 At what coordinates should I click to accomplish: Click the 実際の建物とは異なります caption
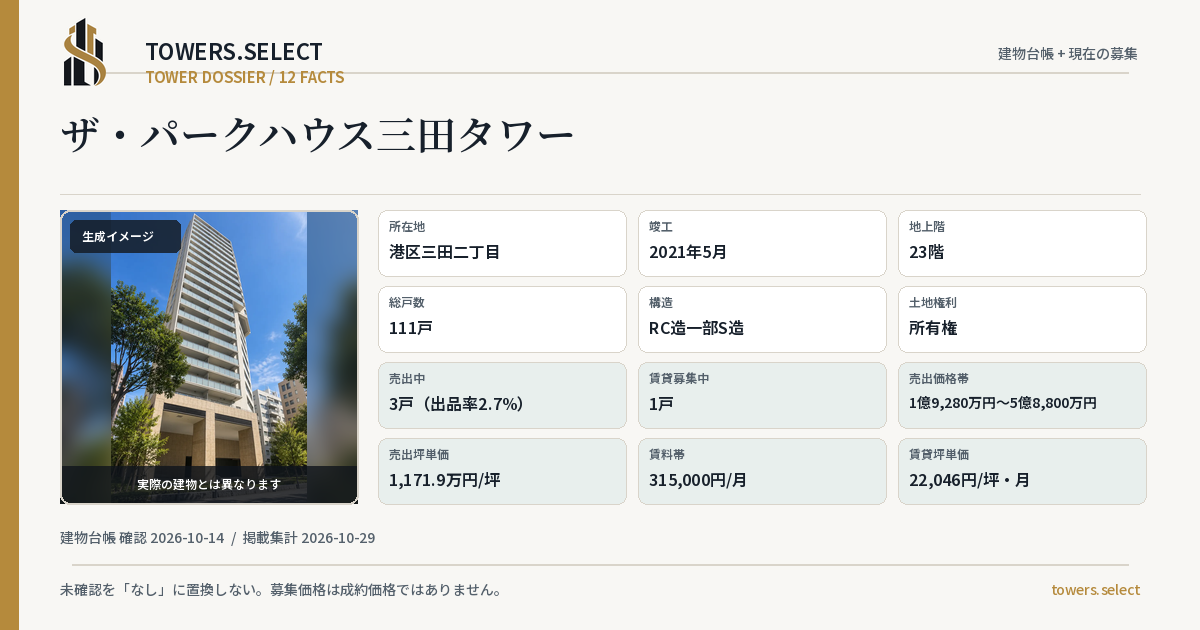(209, 484)
